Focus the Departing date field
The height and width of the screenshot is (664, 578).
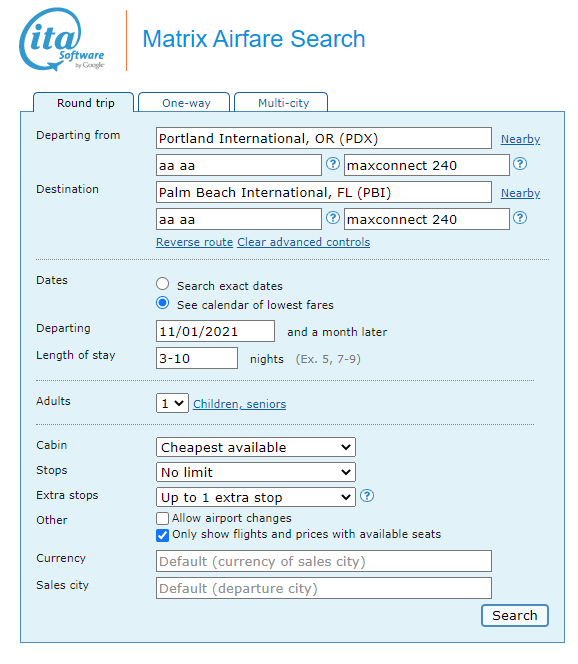point(216,331)
